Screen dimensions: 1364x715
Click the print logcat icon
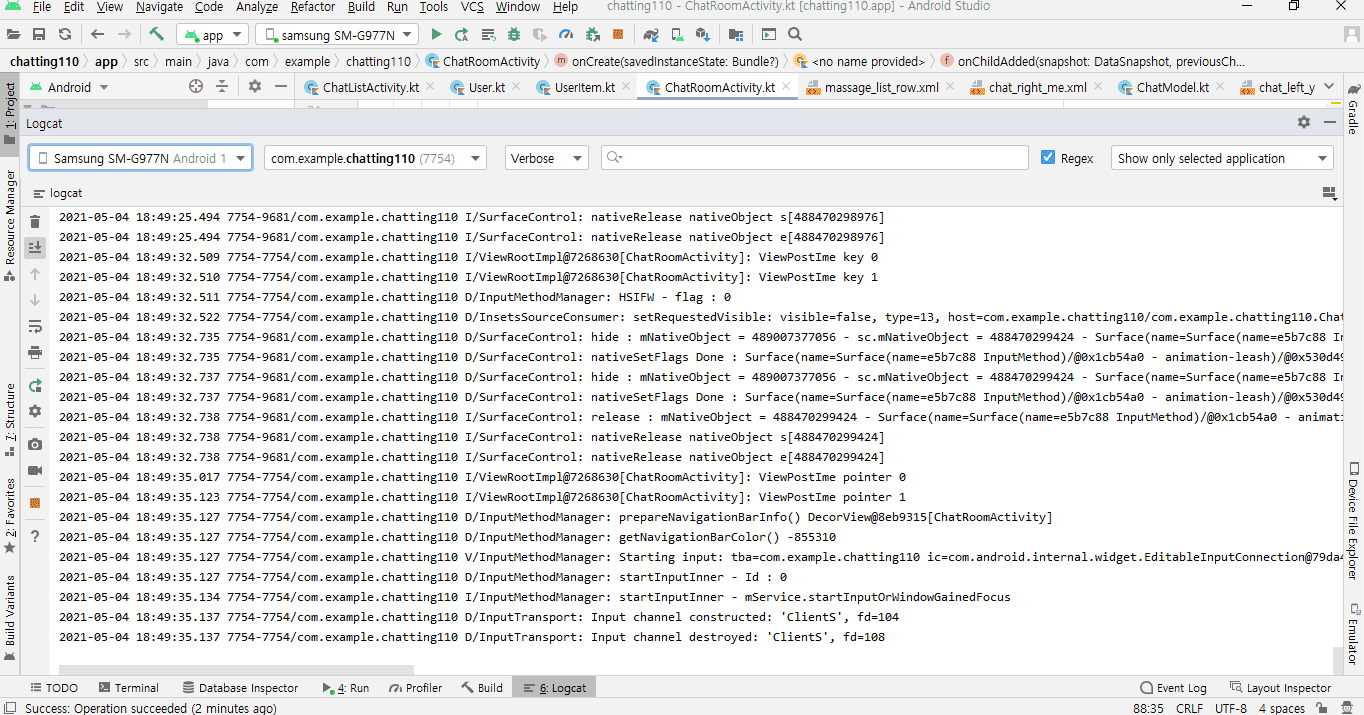coord(35,352)
